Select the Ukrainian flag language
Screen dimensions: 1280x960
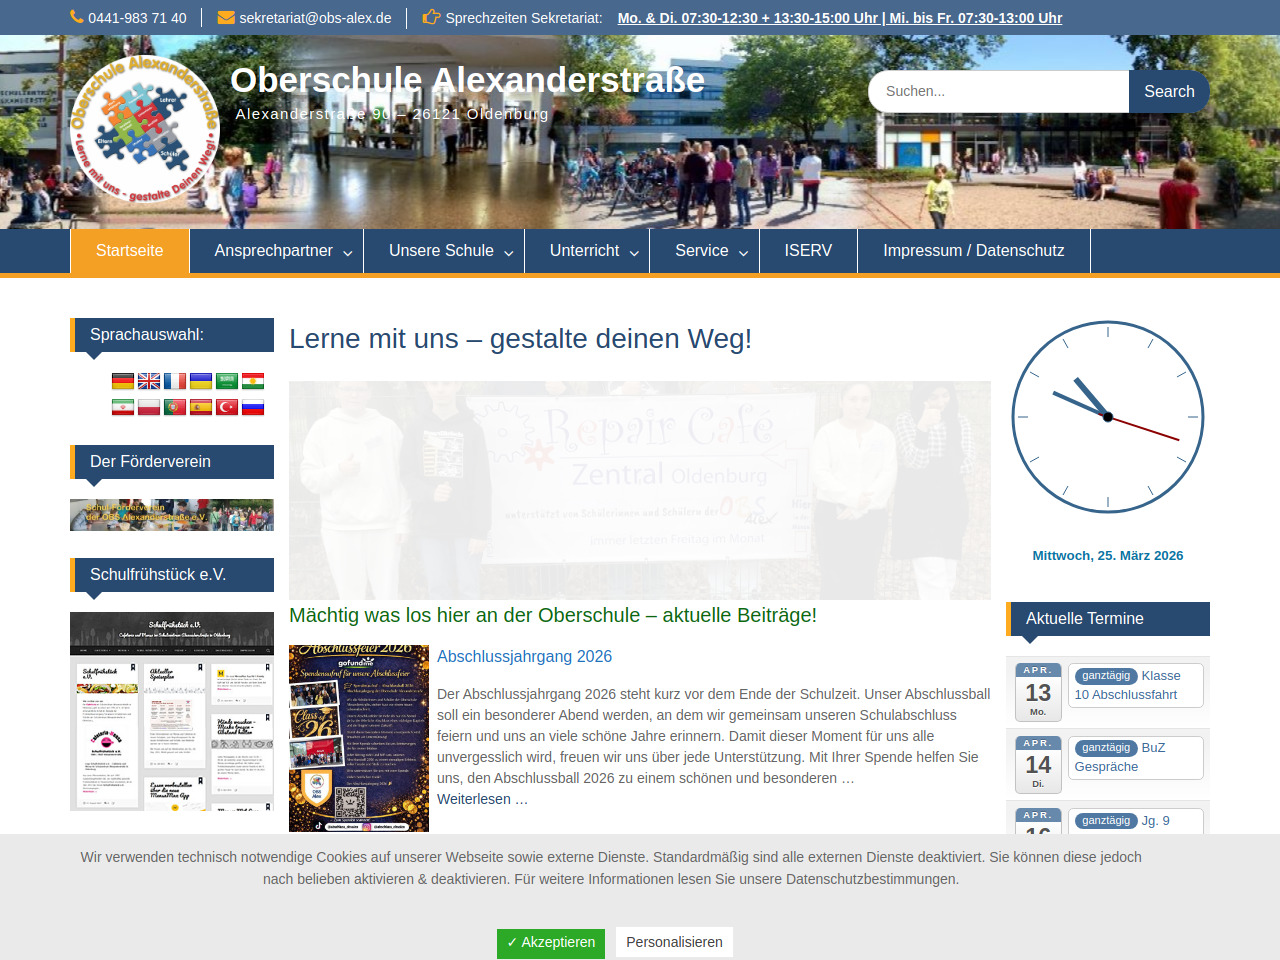coord(201,381)
